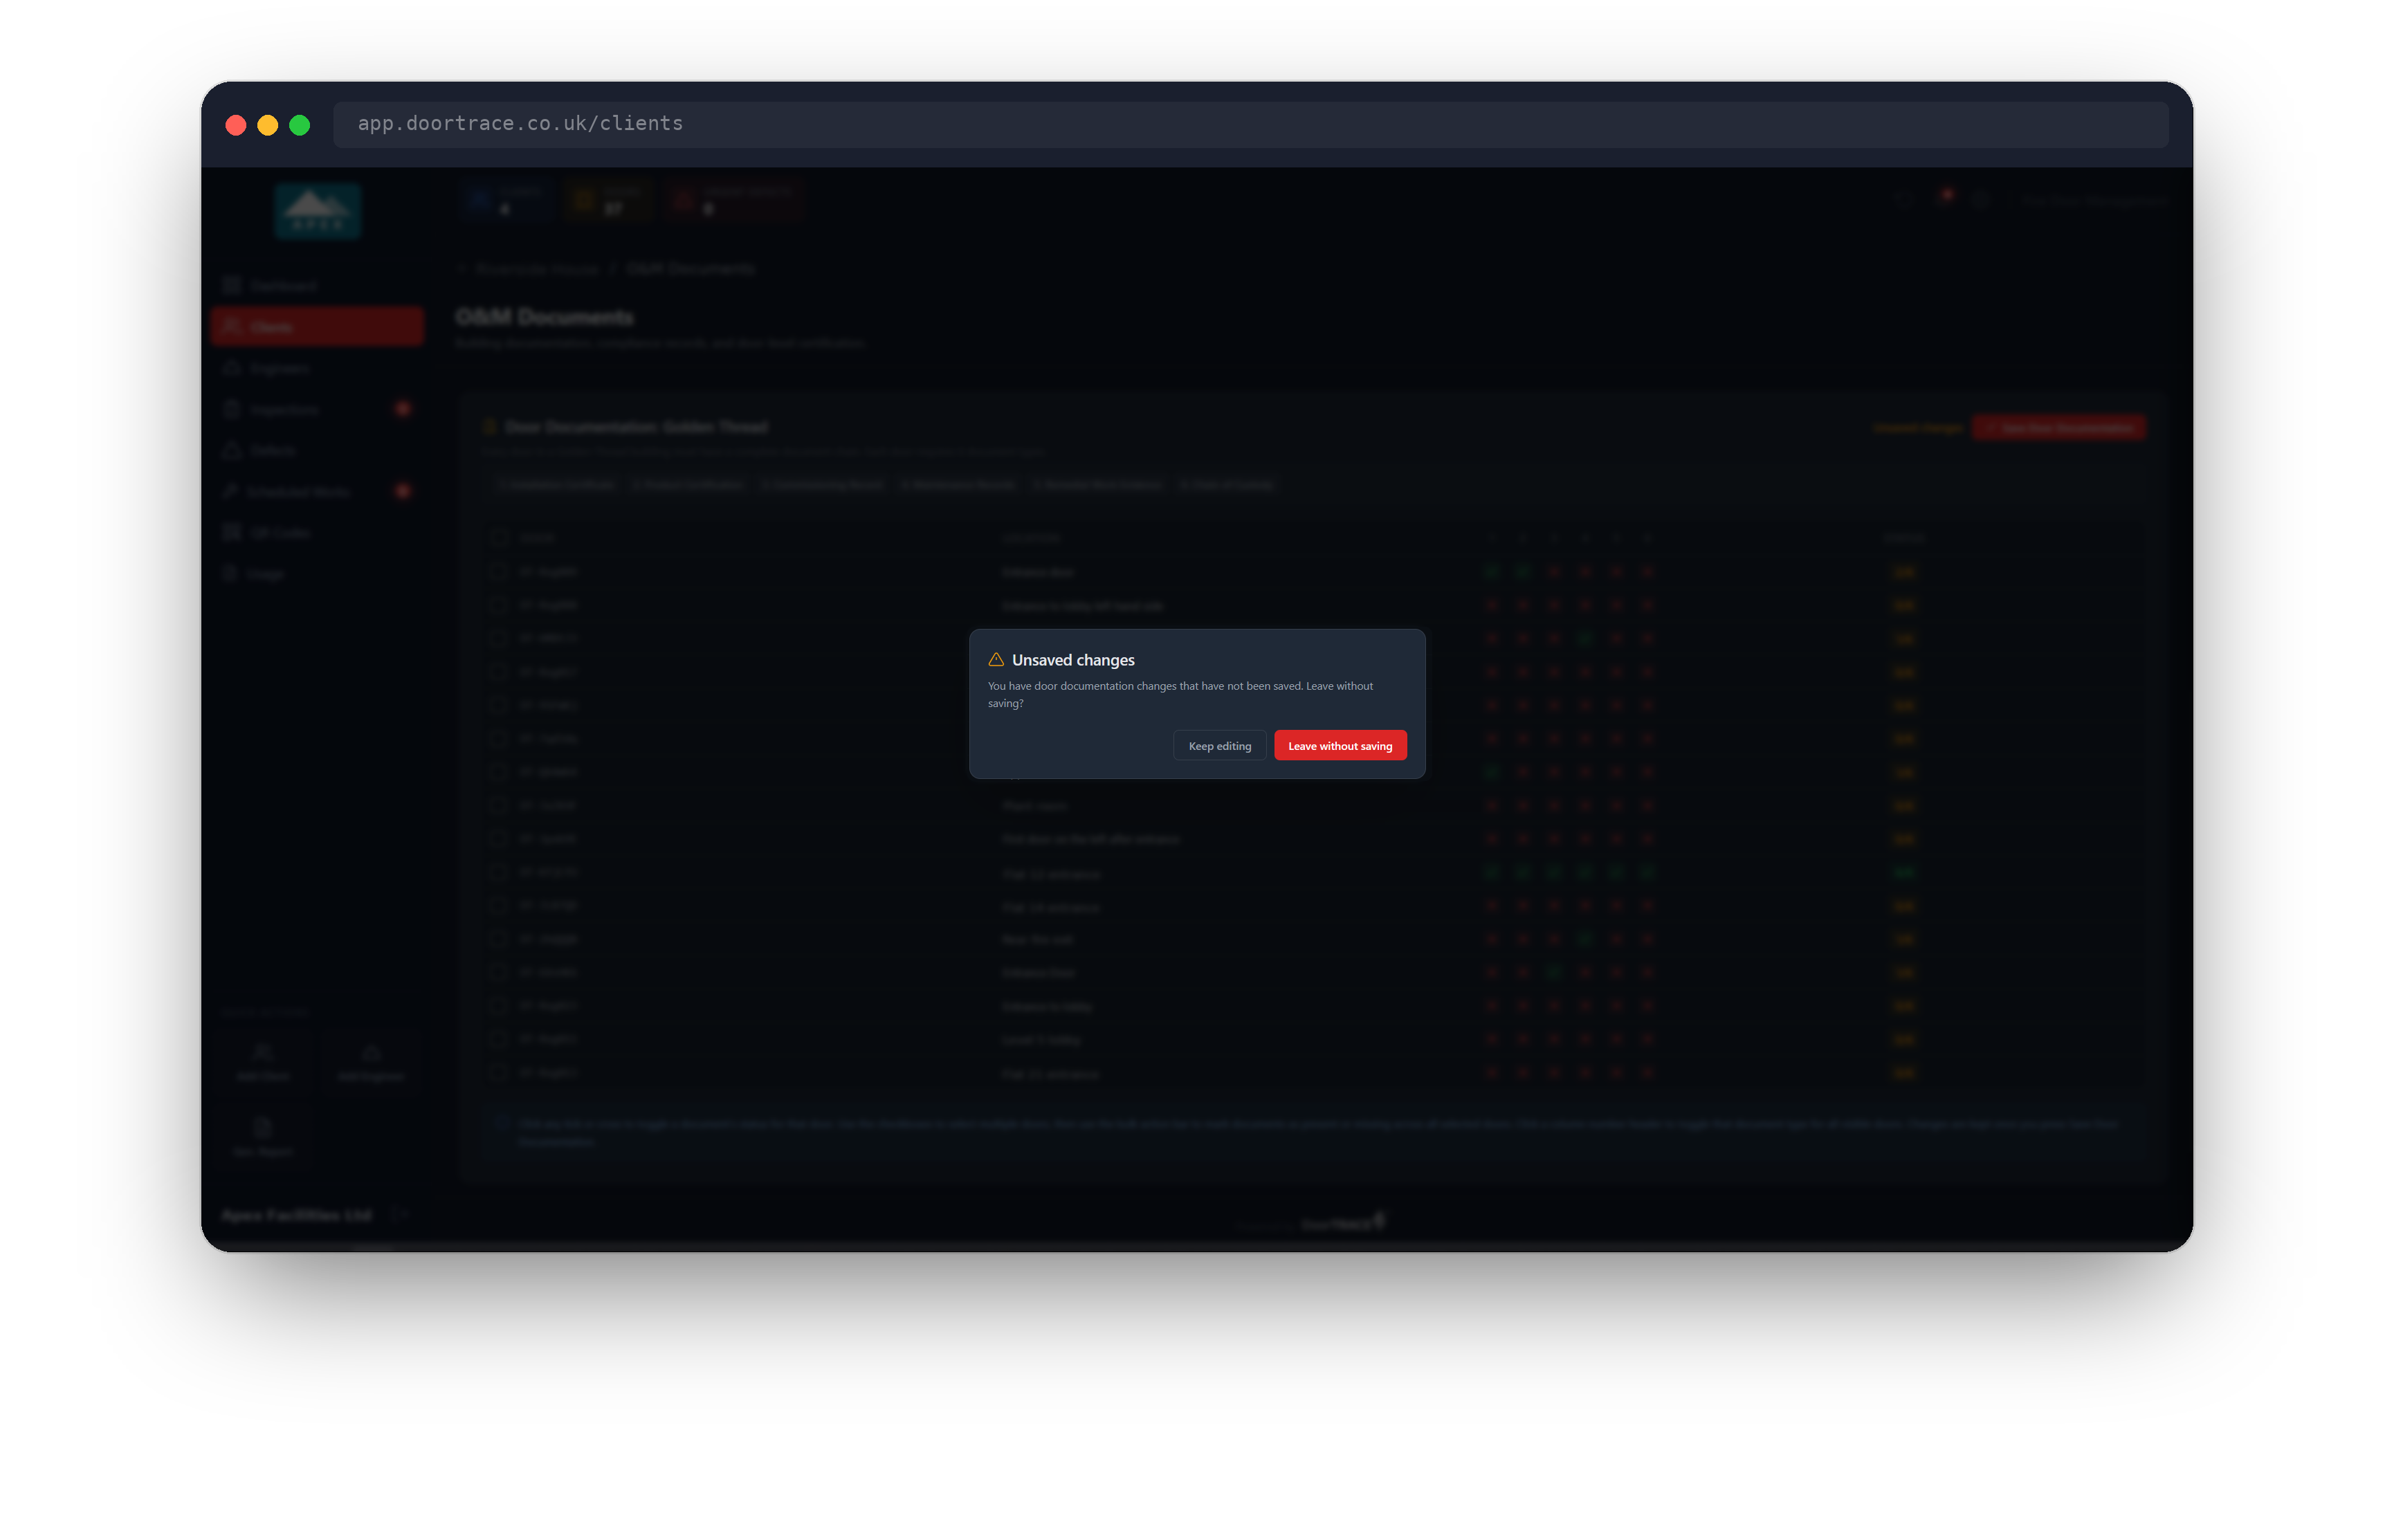Click the Add Client quick action icon

[263, 1052]
